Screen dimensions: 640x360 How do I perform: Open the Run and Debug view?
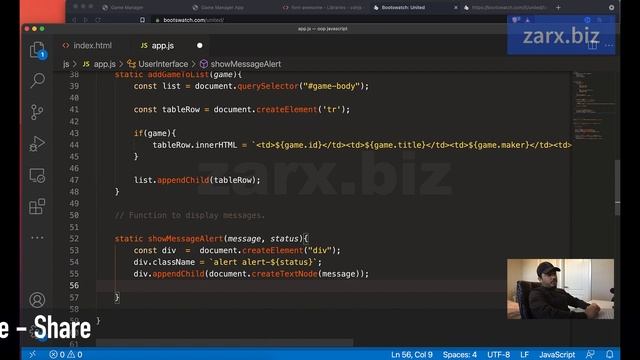37,144
